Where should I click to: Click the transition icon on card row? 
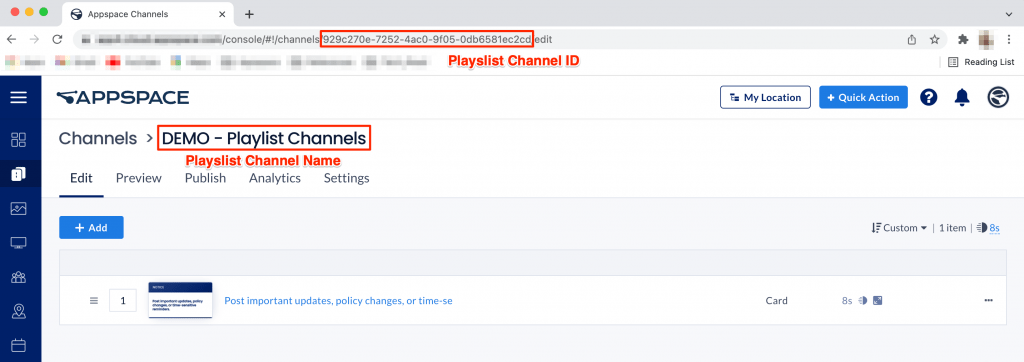(863, 301)
